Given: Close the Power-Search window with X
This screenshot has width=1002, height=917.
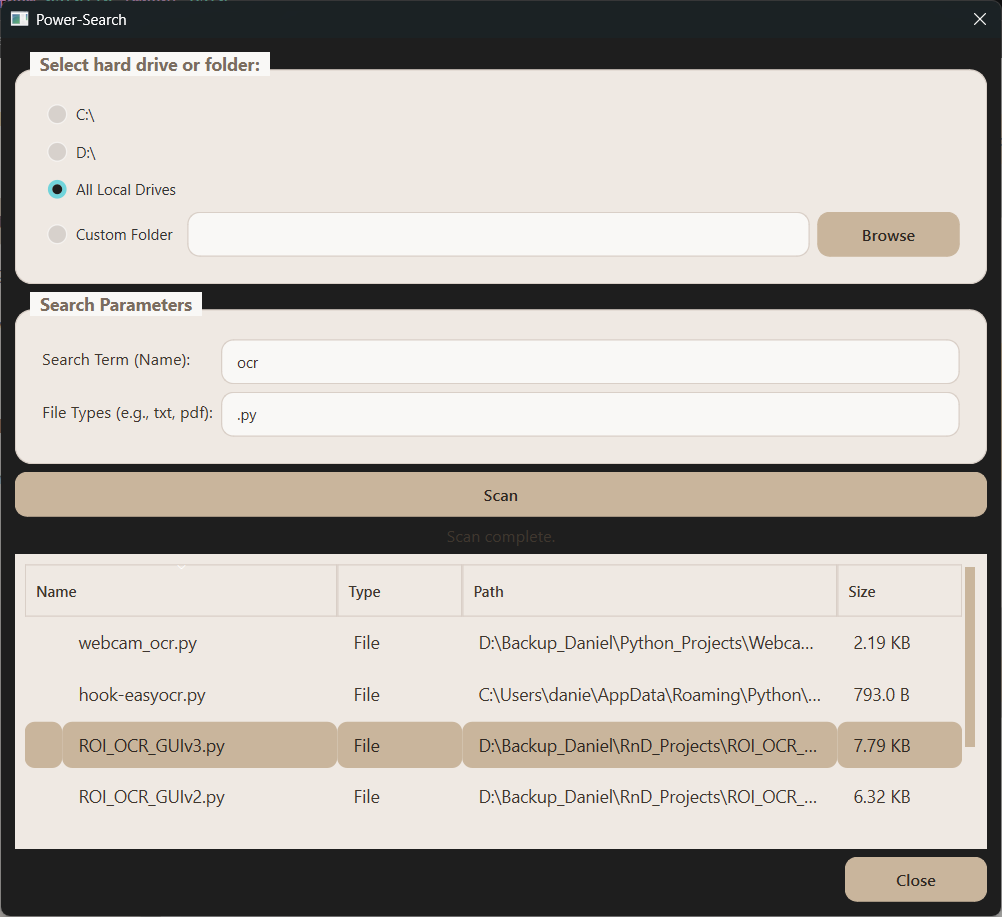Looking at the screenshot, I should (x=980, y=19).
